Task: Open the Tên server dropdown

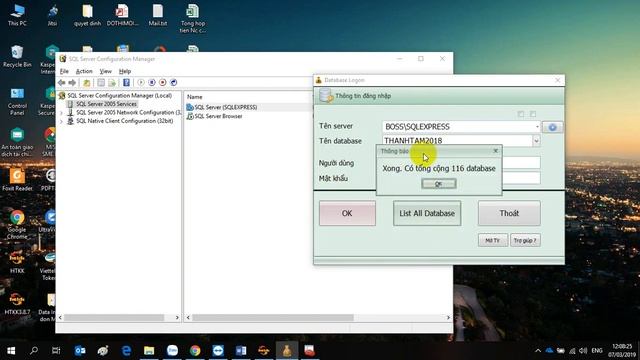Action: pyautogui.click(x=537, y=127)
